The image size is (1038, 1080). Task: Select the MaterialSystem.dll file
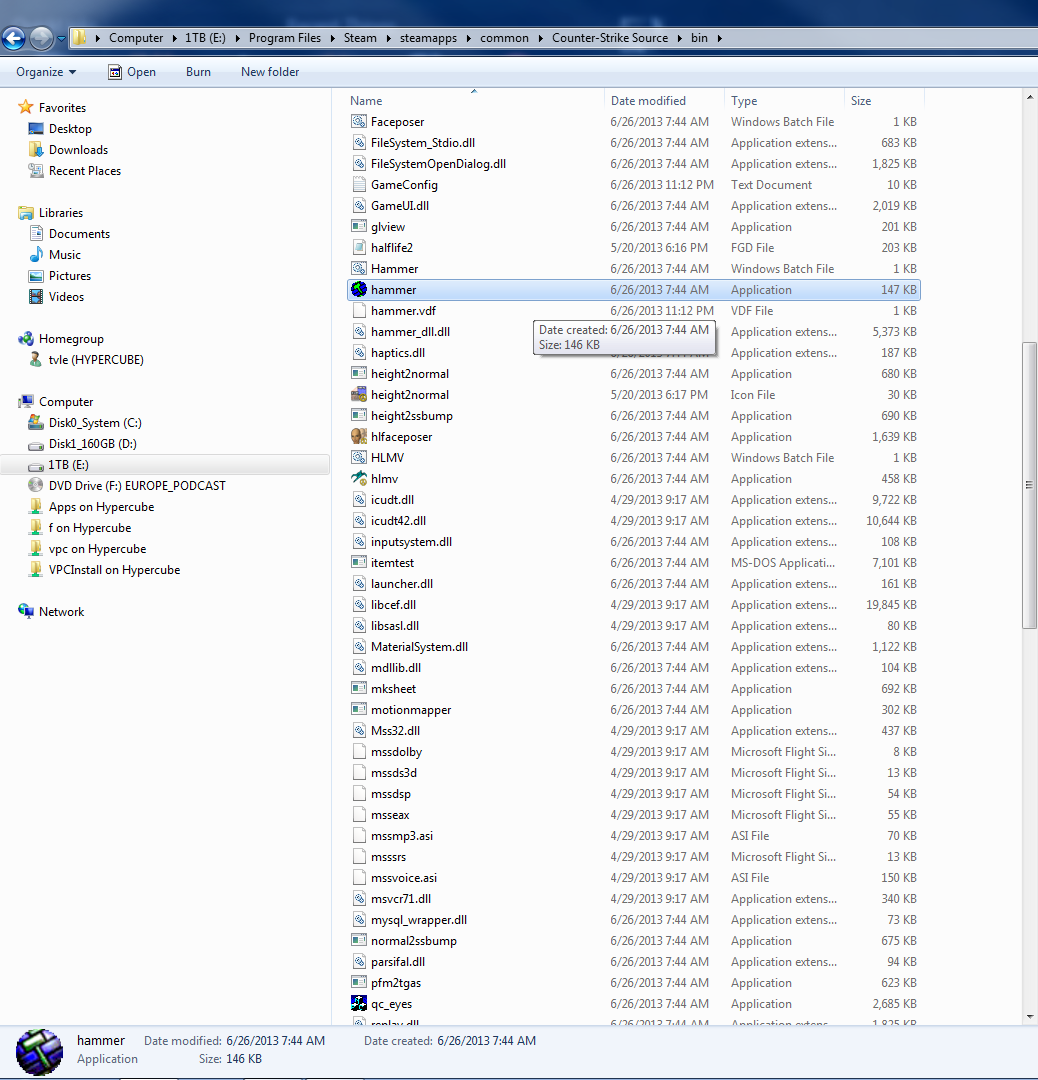tap(634, 647)
